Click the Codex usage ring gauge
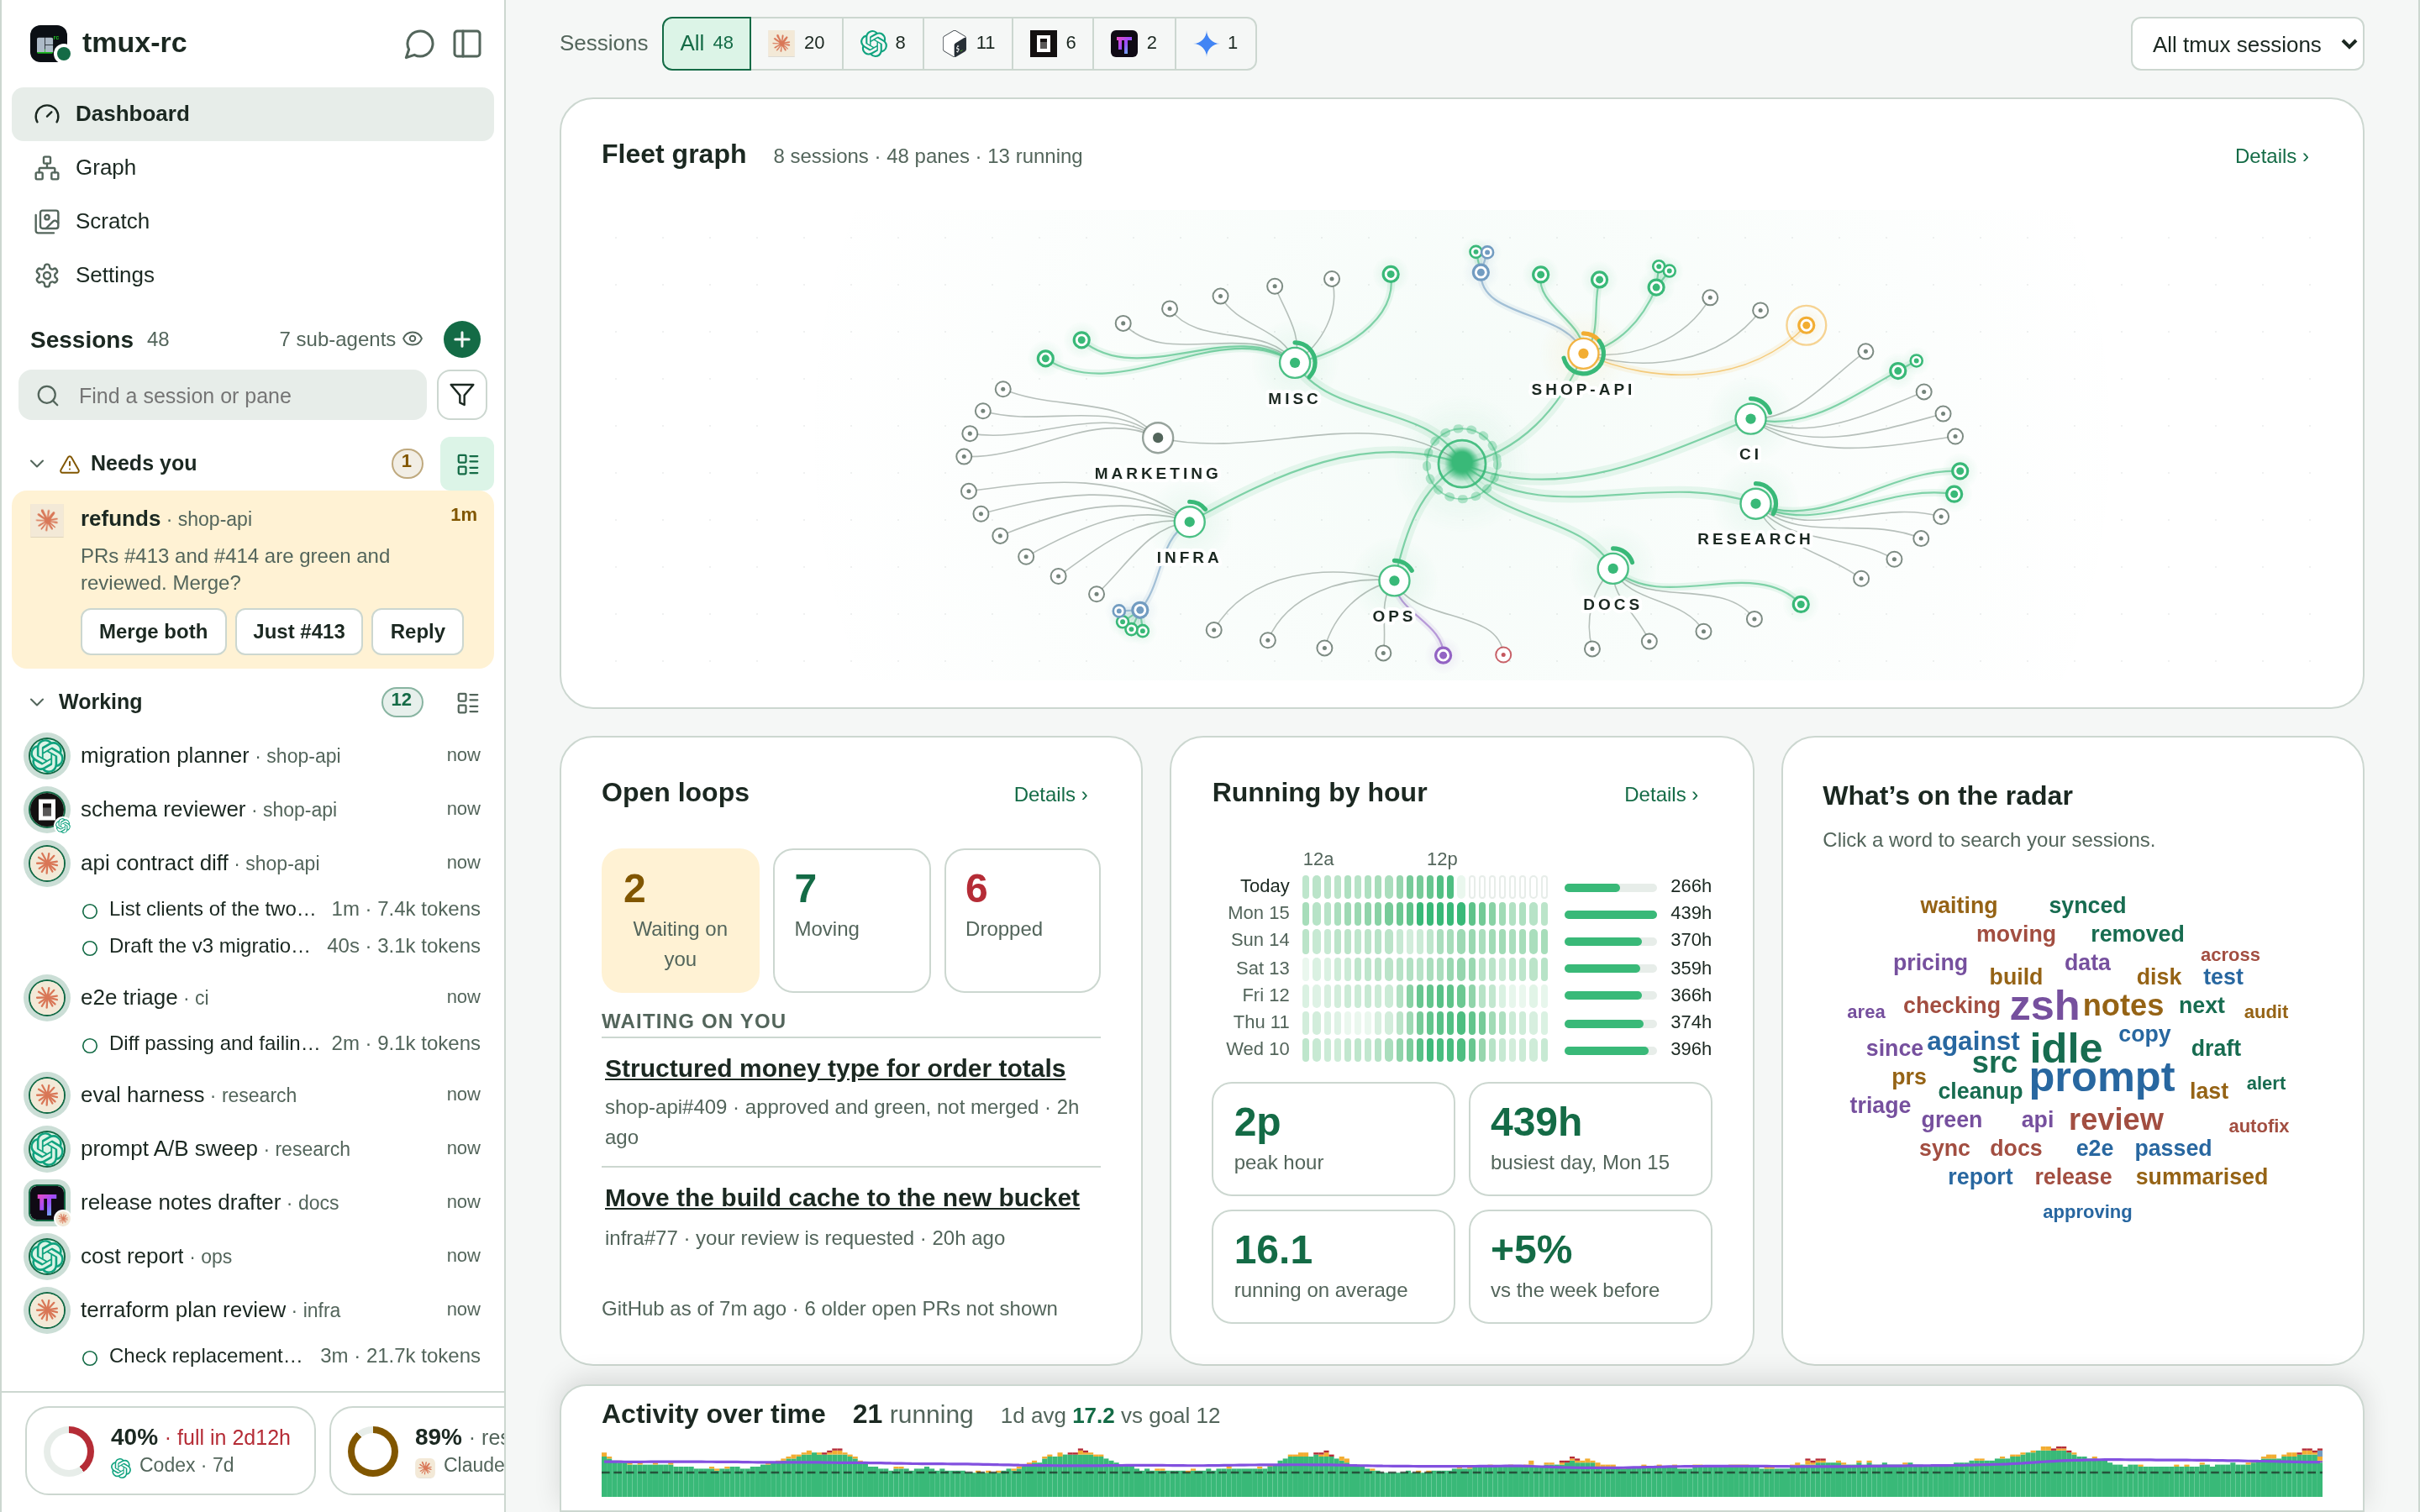The image size is (2420, 1512). (x=70, y=1451)
